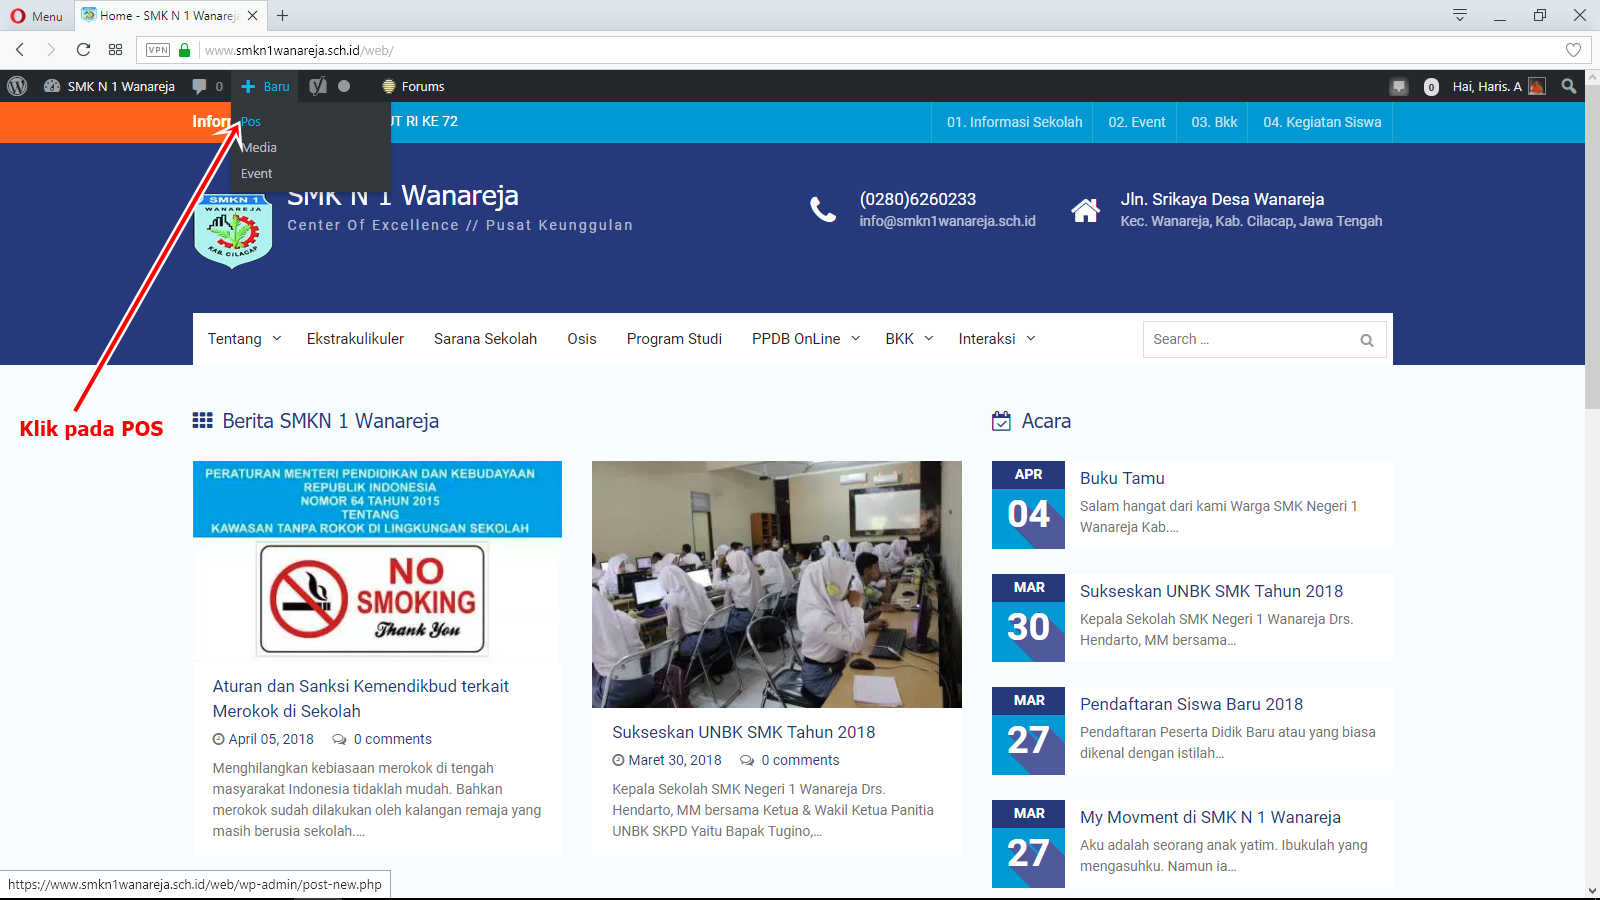Click the search magnifier button in site search

[x=1367, y=340]
